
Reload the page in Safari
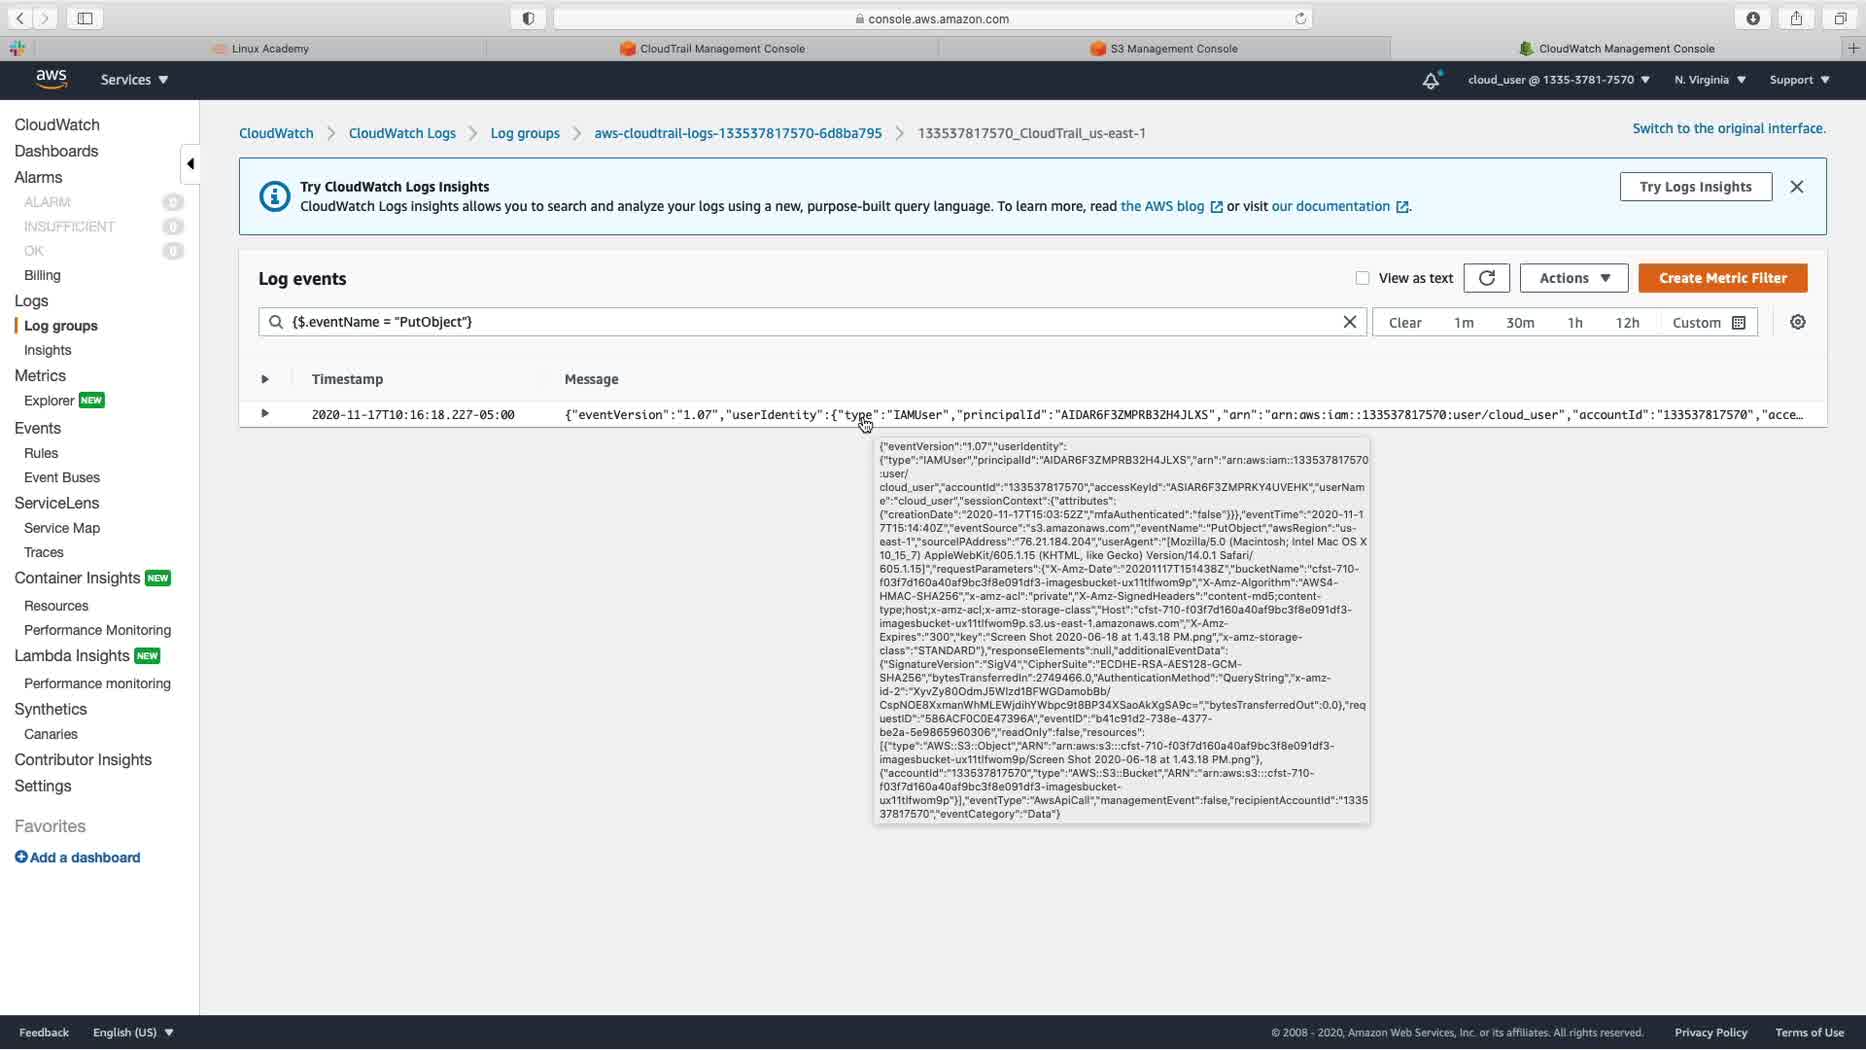[1300, 18]
